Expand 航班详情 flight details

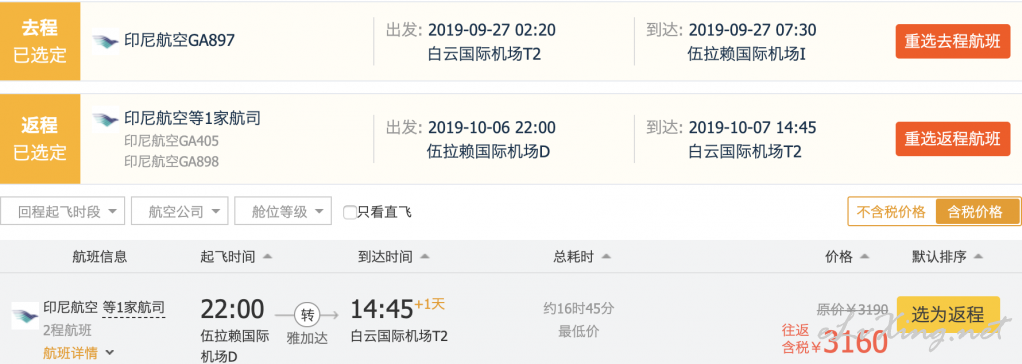pos(78,353)
